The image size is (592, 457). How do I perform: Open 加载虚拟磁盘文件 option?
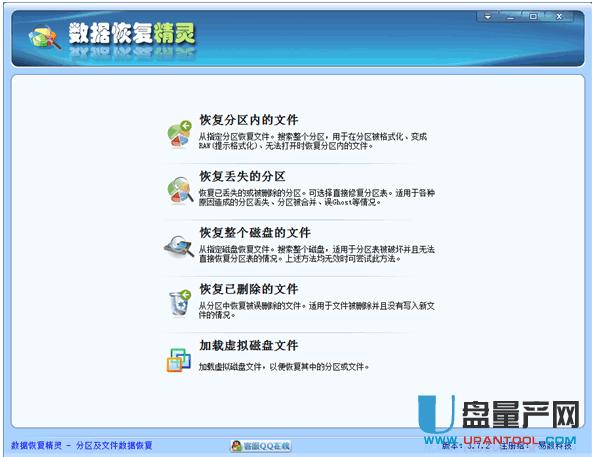[249, 345]
